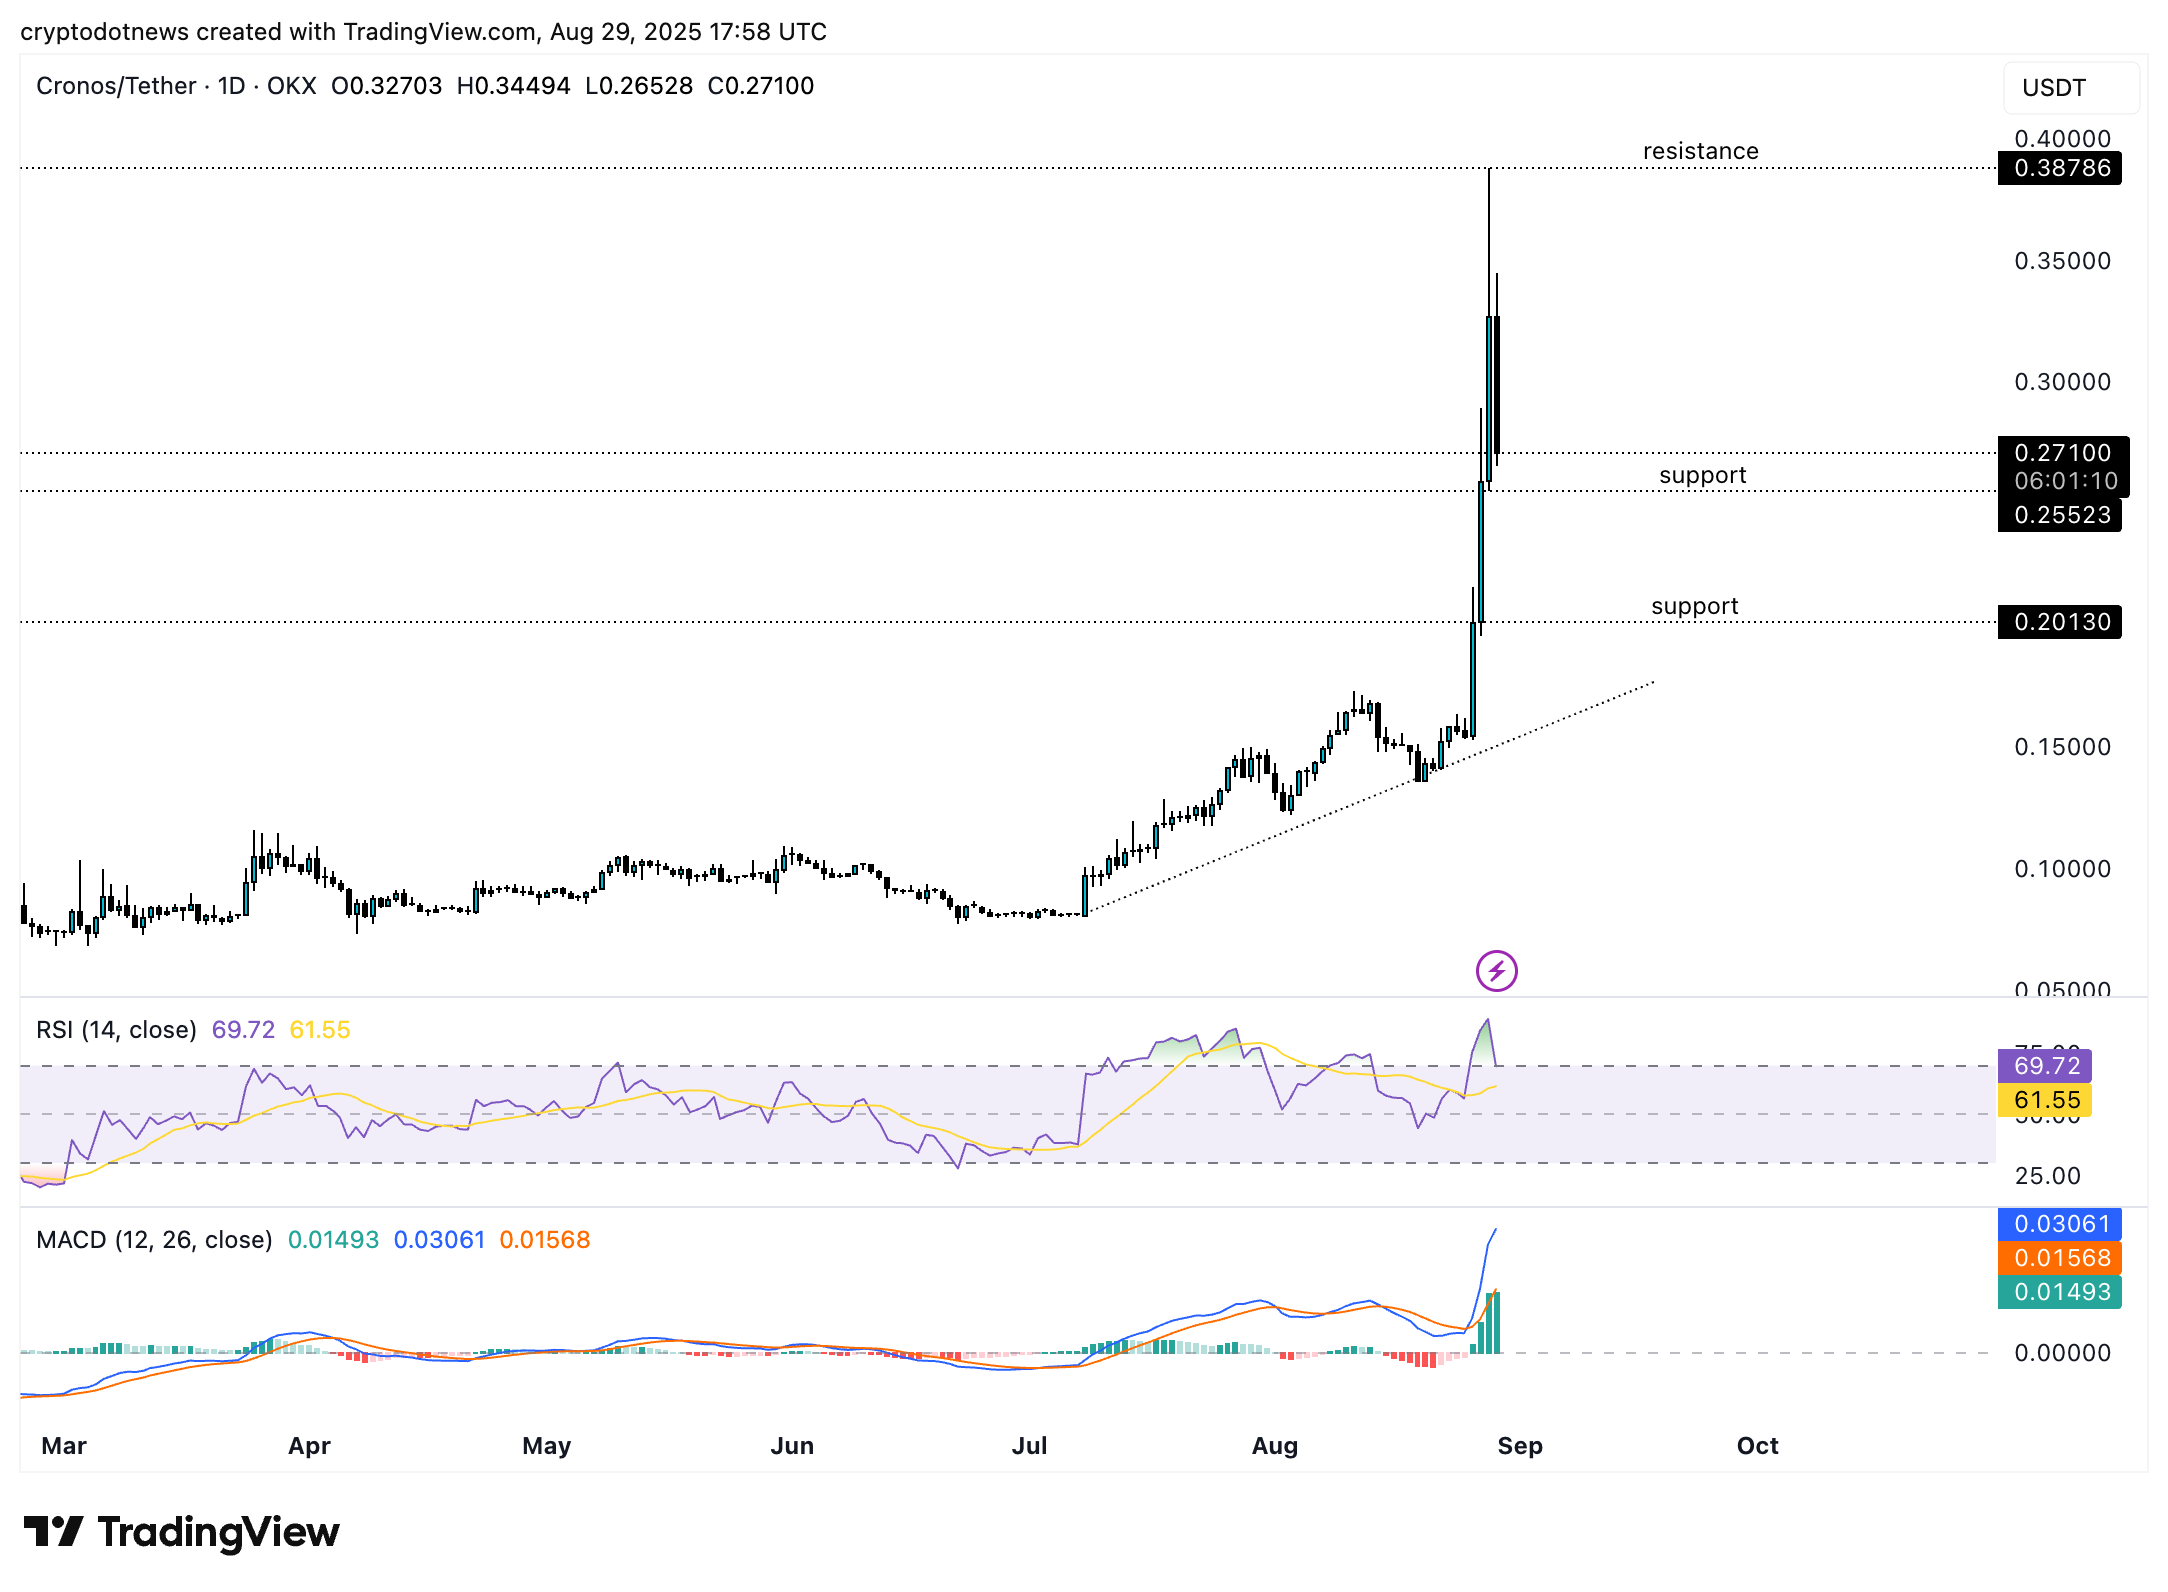Click the 0.27100 current price label
The height and width of the screenshot is (1592, 2168).
(2062, 454)
